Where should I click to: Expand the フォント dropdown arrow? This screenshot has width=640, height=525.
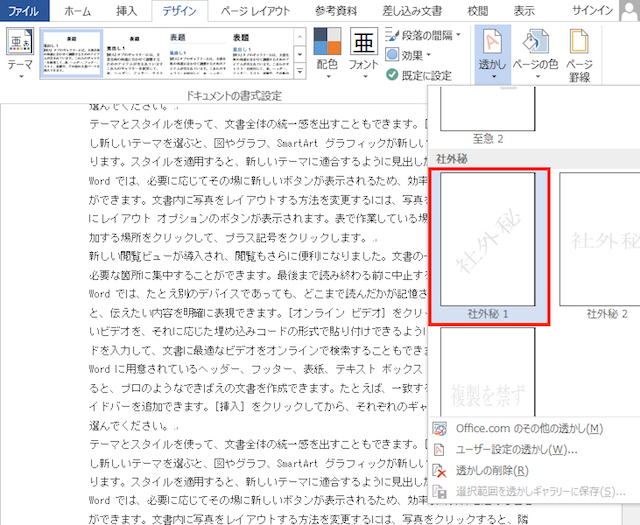364,76
